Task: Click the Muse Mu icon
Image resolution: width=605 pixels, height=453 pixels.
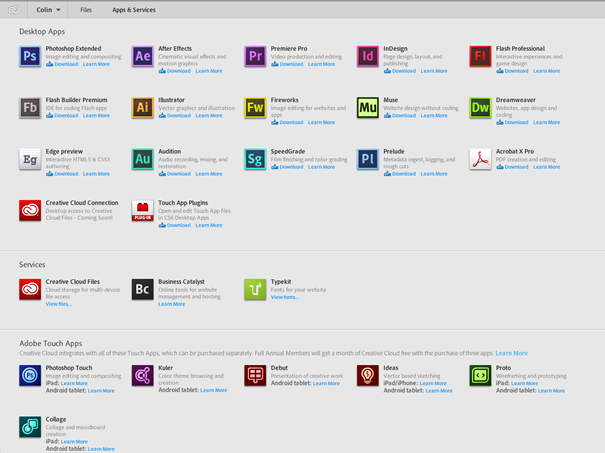Action: click(x=368, y=108)
